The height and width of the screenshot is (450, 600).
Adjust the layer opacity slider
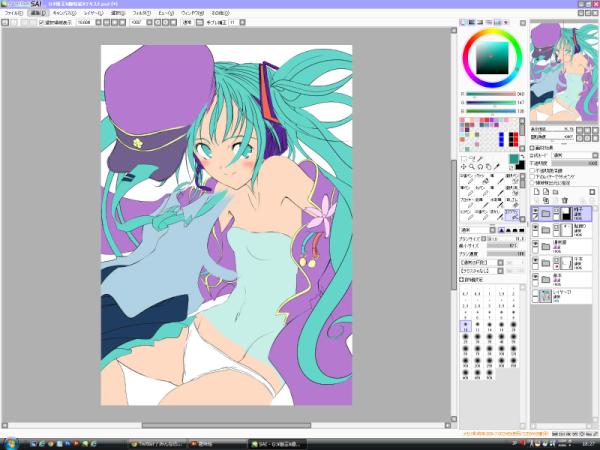575,163
